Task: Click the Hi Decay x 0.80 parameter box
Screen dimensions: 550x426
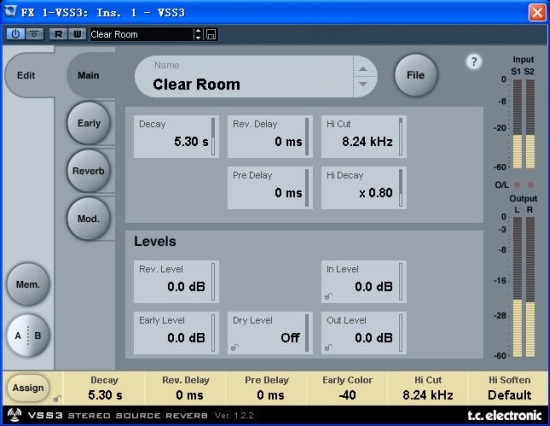Action: 364,188
